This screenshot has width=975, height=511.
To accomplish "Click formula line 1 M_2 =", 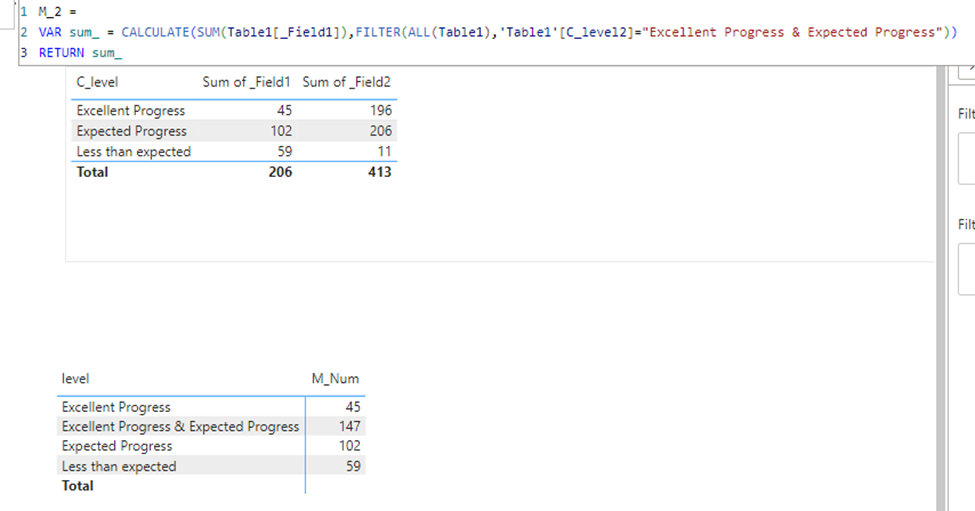I will pyautogui.click(x=57, y=11).
